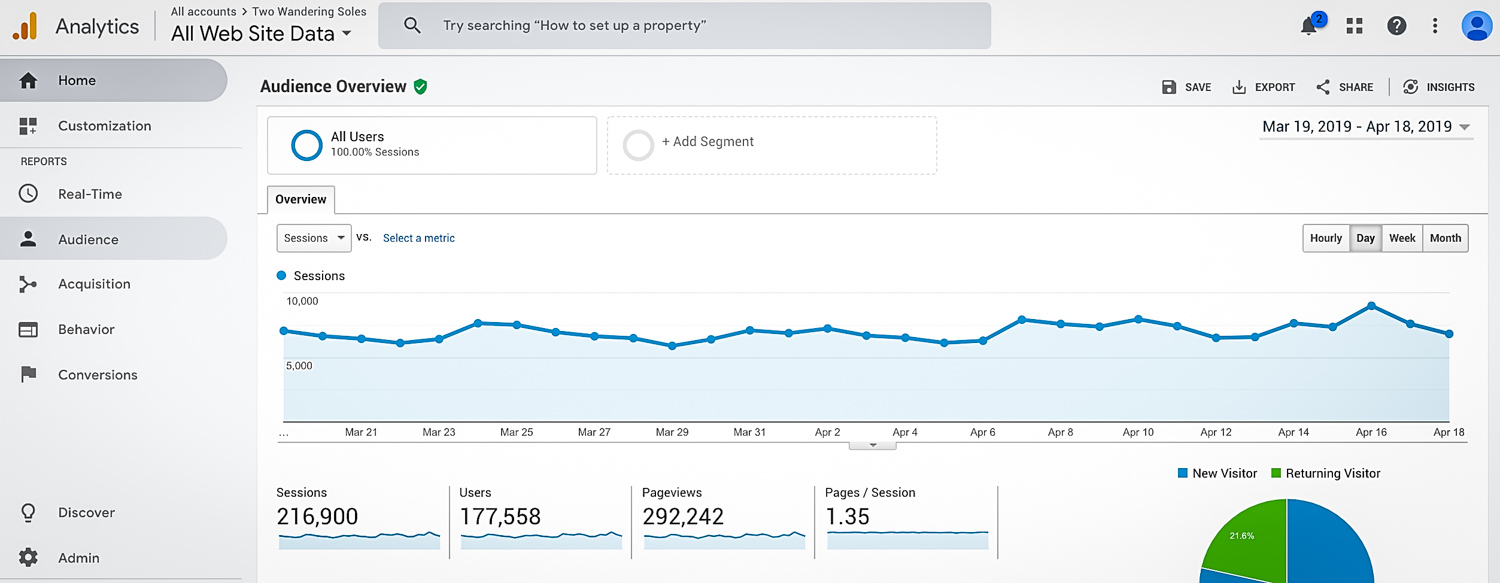Screen dimensions: 1500x583
Task: Open Admin settings label
Action: pos(79,558)
